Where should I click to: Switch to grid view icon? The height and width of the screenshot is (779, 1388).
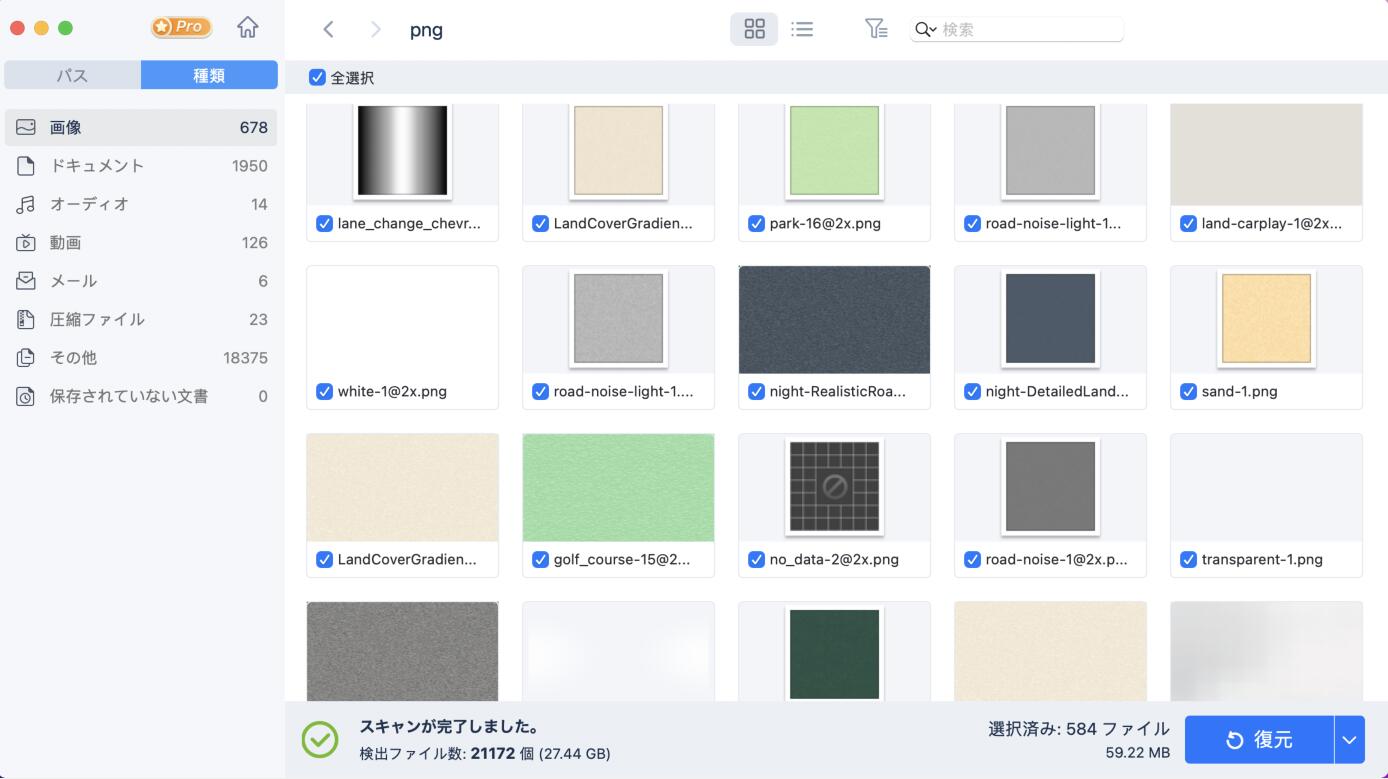pos(754,29)
